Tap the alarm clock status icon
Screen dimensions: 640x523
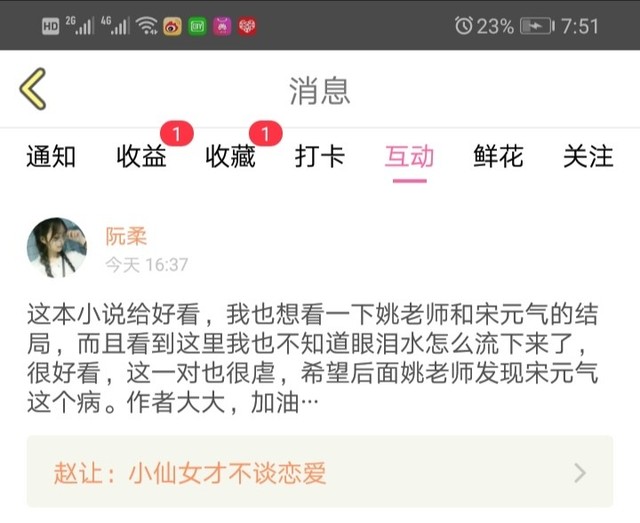tap(464, 26)
